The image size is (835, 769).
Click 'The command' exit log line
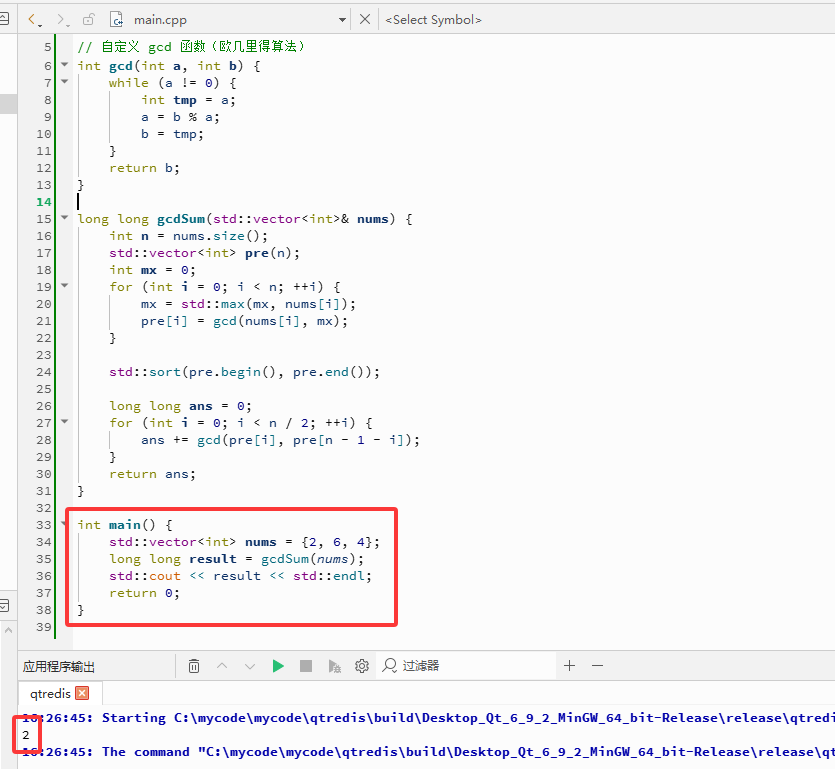pyautogui.click(x=426, y=752)
